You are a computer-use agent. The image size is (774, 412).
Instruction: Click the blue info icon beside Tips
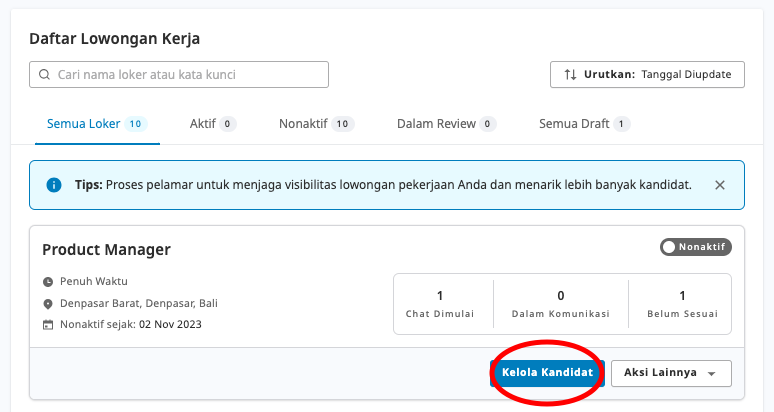[54, 185]
